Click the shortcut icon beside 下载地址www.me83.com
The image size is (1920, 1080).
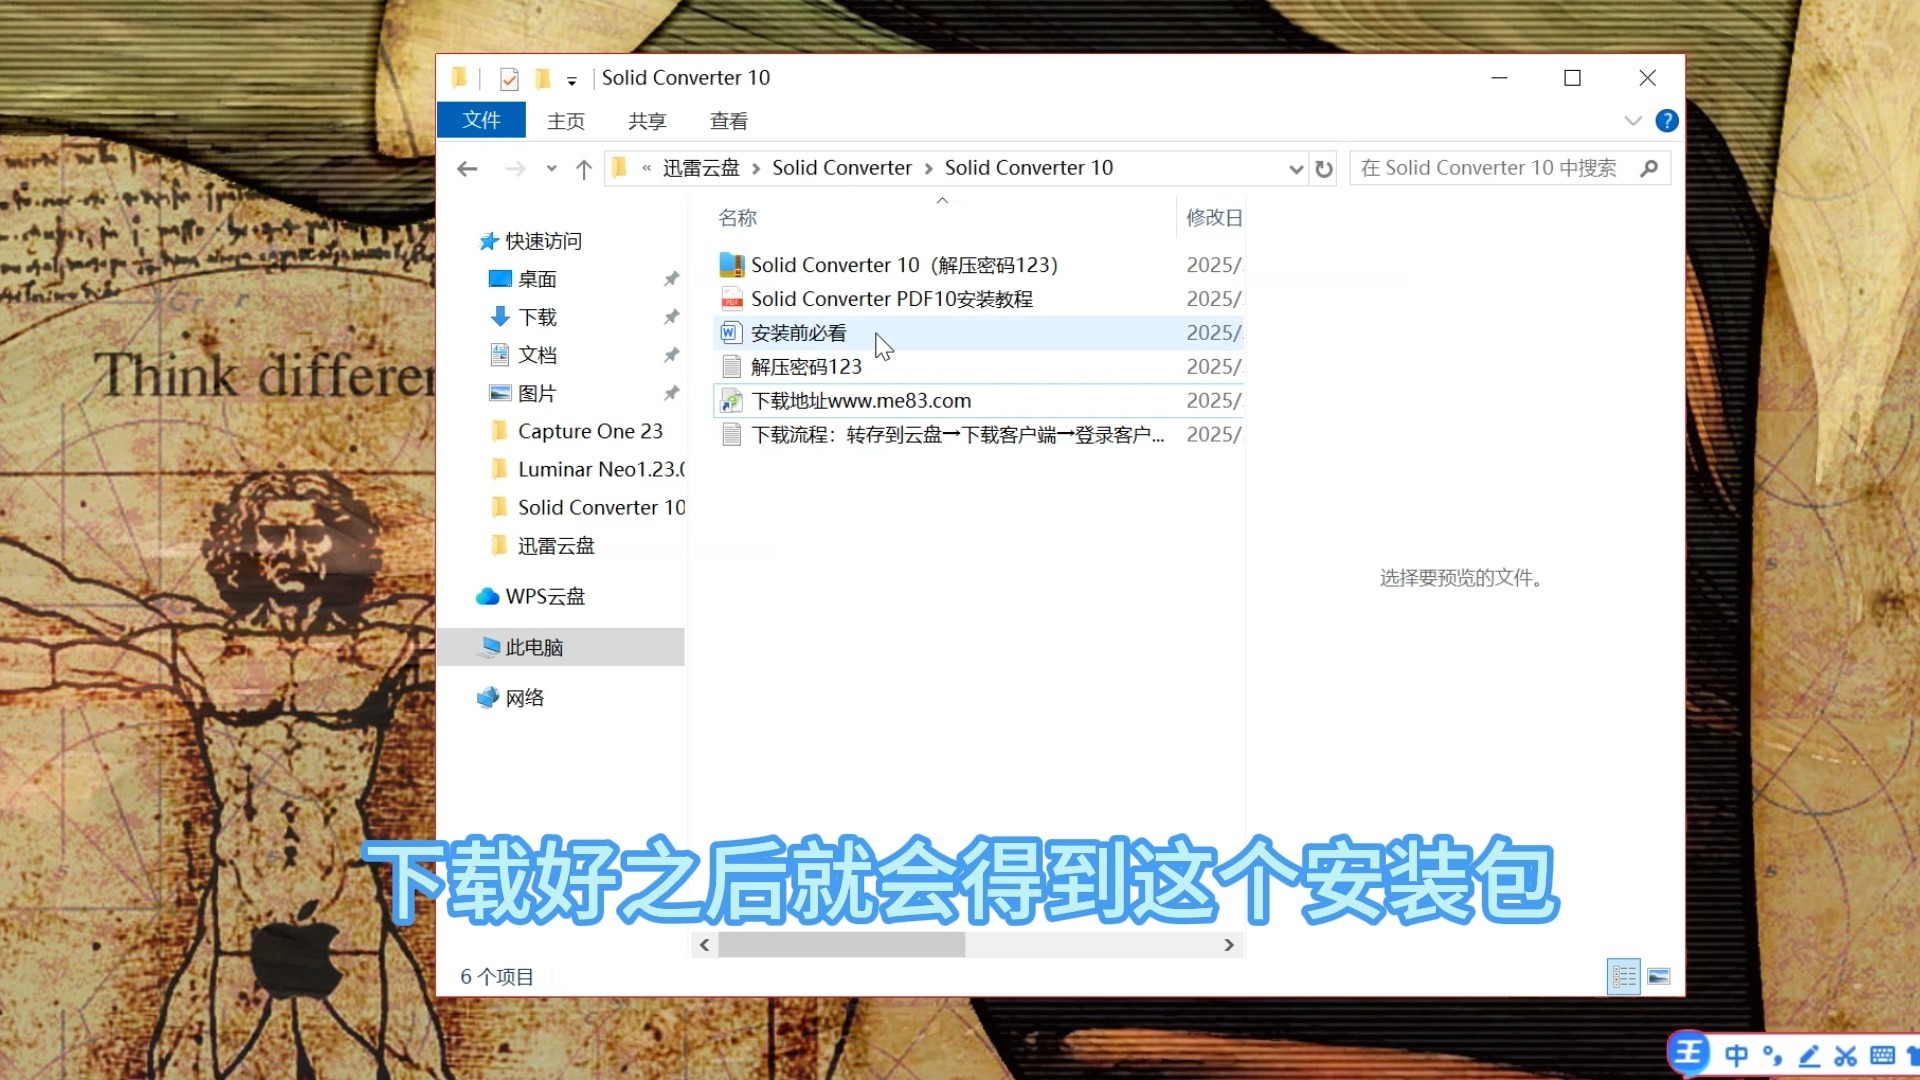(732, 401)
